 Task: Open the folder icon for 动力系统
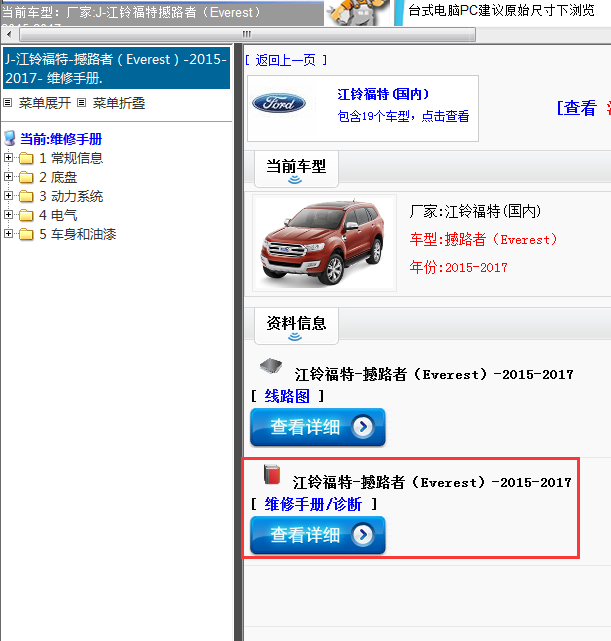coord(26,197)
